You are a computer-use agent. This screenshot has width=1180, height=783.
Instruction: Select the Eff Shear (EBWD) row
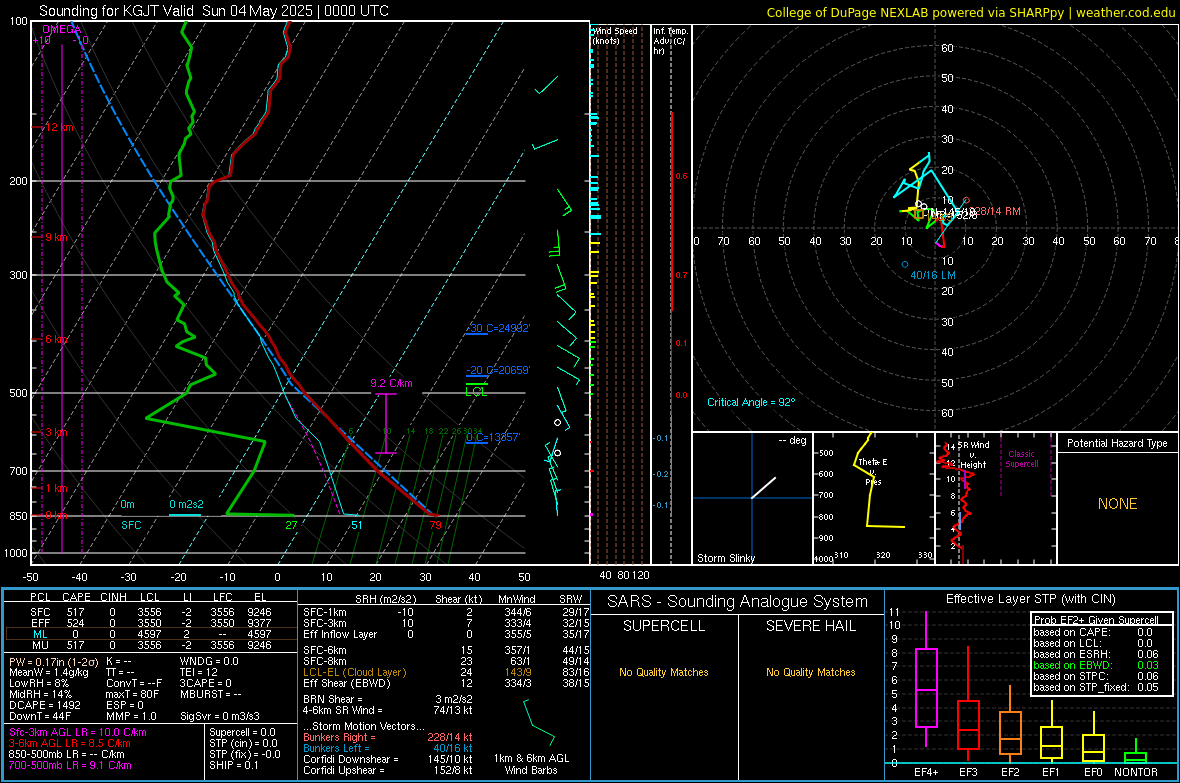[x=447, y=684]
